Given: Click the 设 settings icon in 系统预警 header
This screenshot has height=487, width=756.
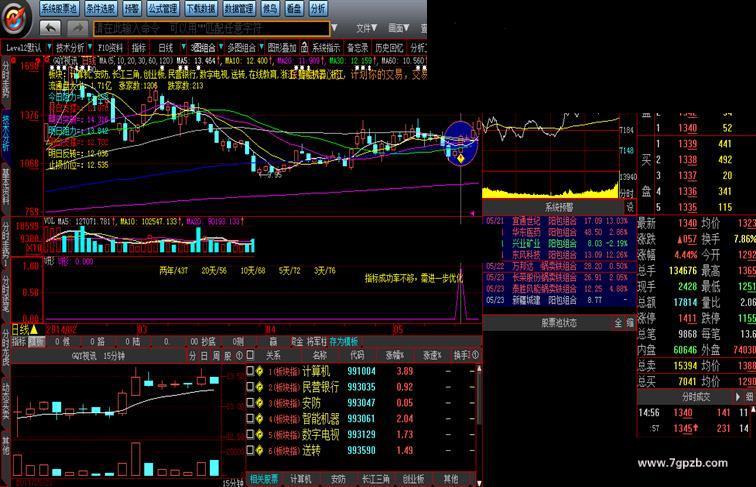Looking at the screenshot, I should click(x=630, y=207).
